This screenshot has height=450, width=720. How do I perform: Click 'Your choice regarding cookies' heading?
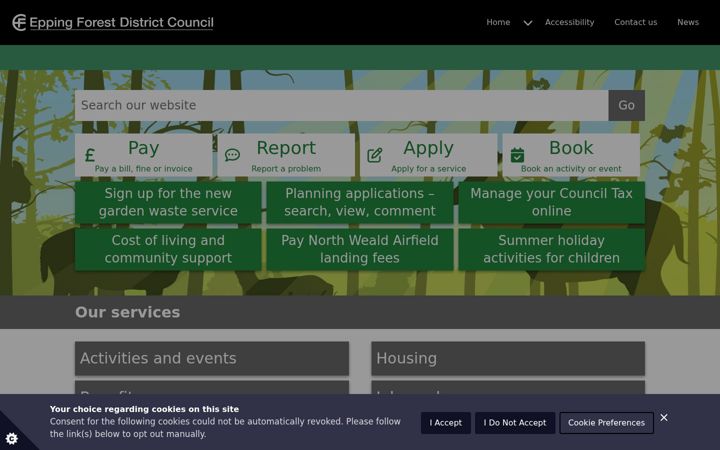144,409
